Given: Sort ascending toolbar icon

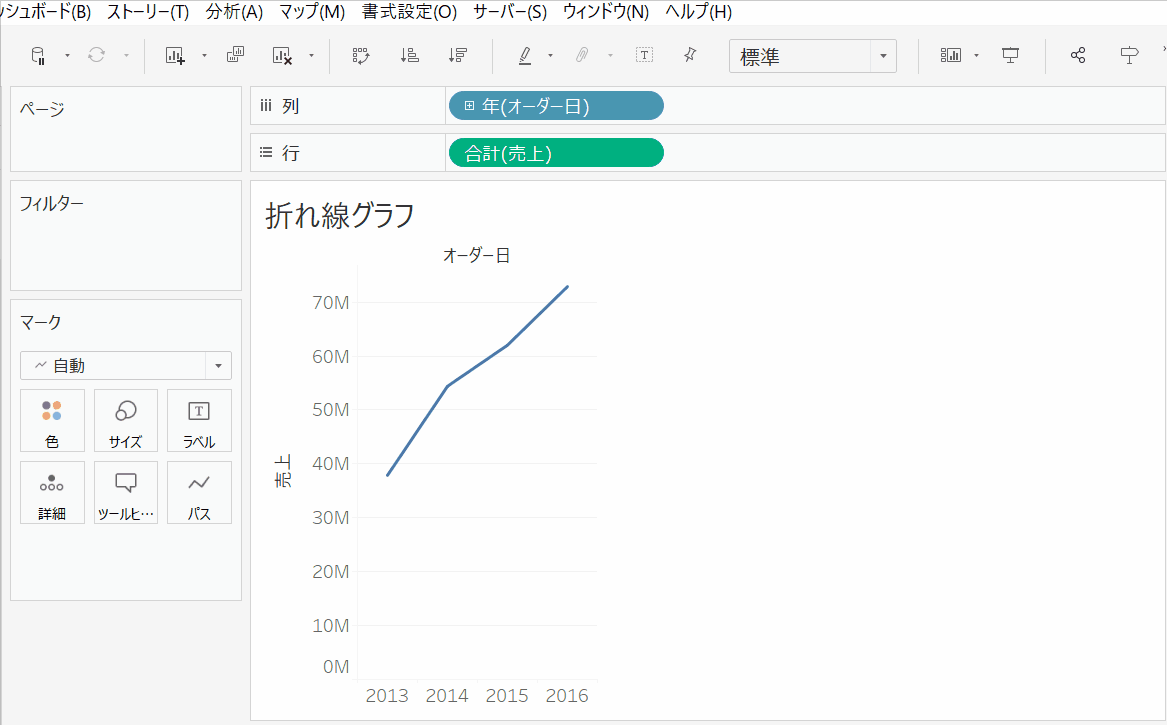Looking at the screenshot, I should [x=409, y=56].
